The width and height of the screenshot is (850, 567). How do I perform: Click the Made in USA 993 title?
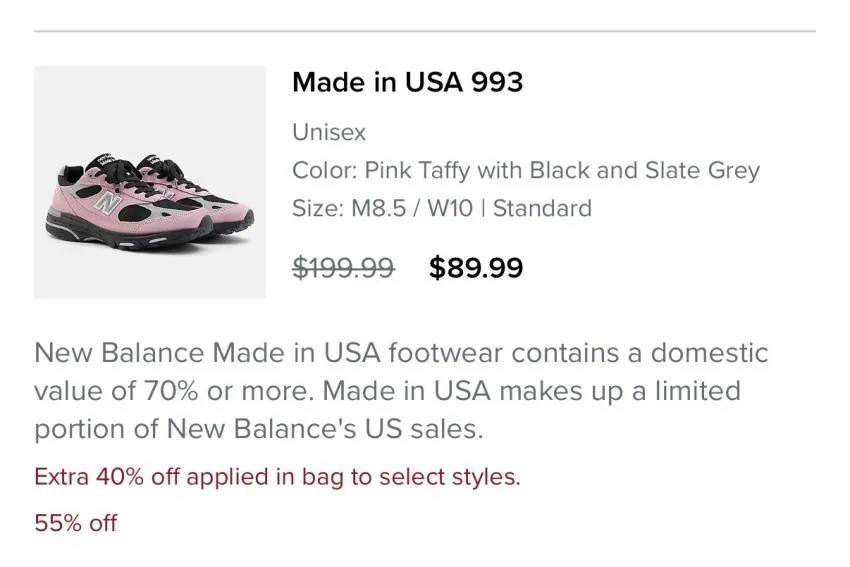pos(407,82)
